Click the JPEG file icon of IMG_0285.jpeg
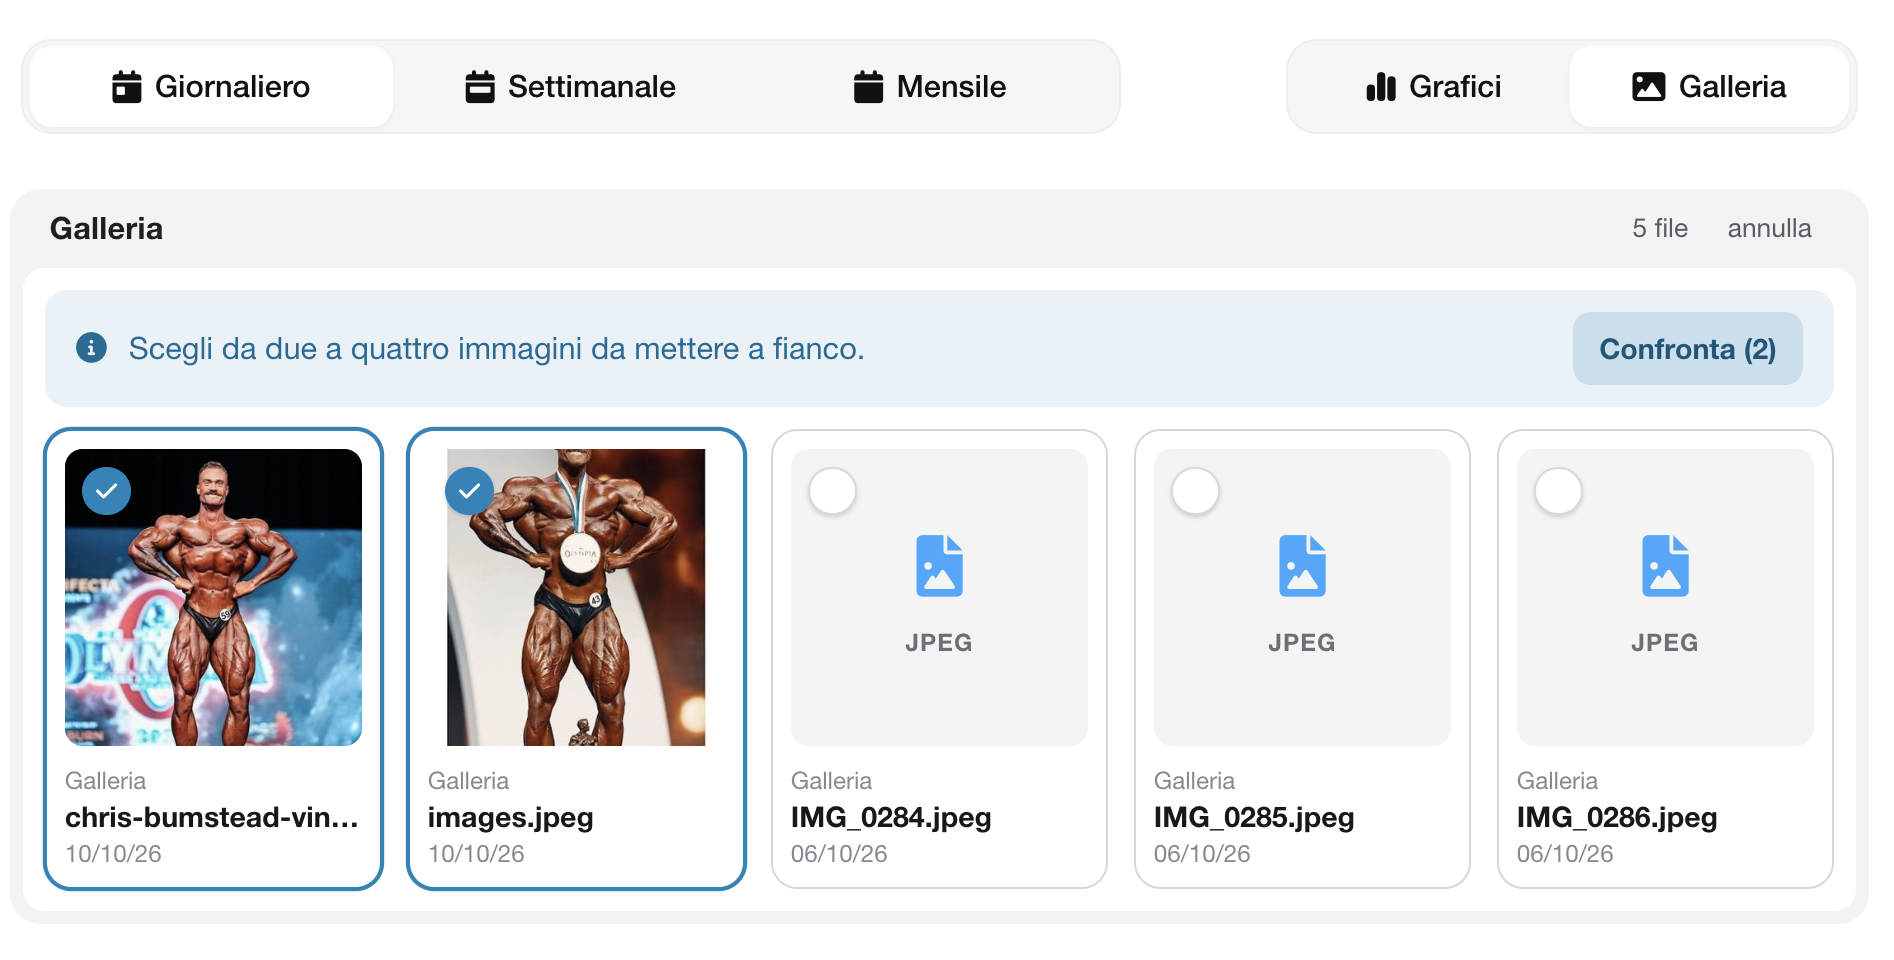Viewport: 1894px width, 960px height. pos(1302,566)
